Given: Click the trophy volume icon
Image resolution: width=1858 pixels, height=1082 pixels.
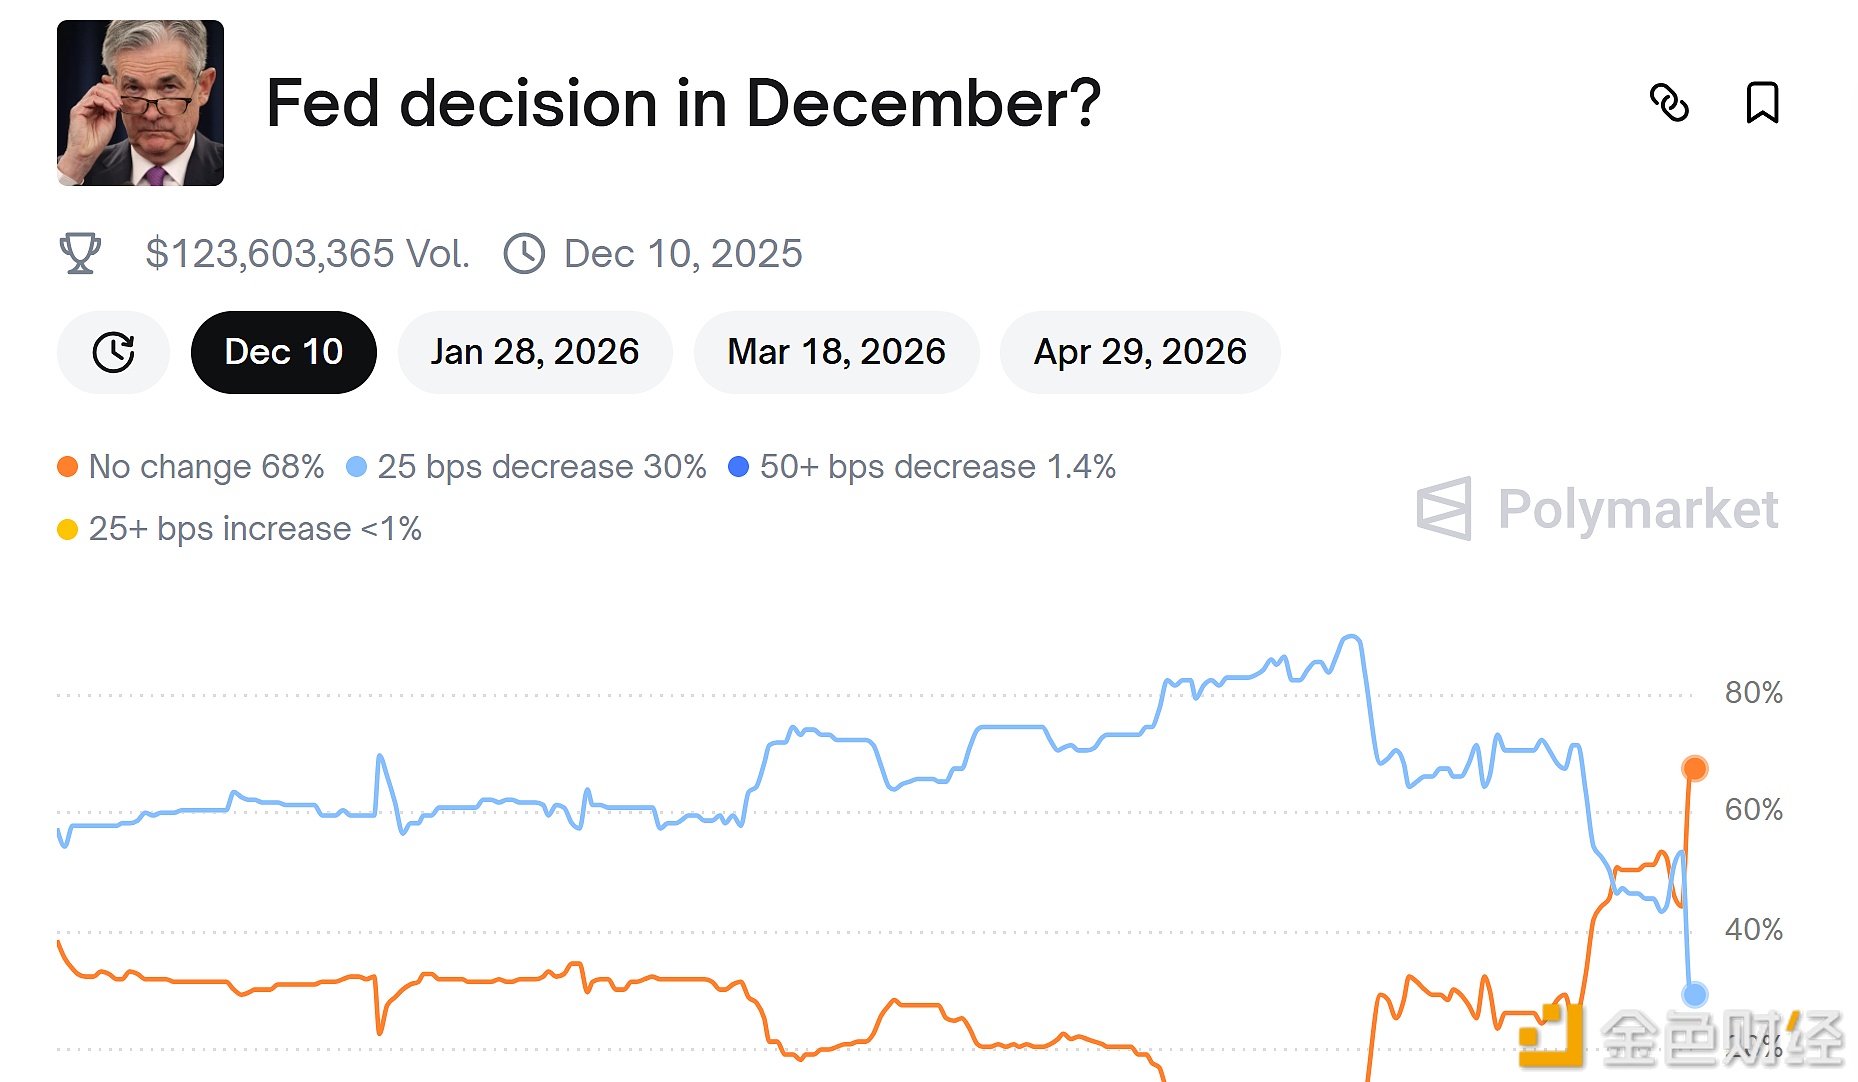Looking at the screenshot, I should (79, 253).
